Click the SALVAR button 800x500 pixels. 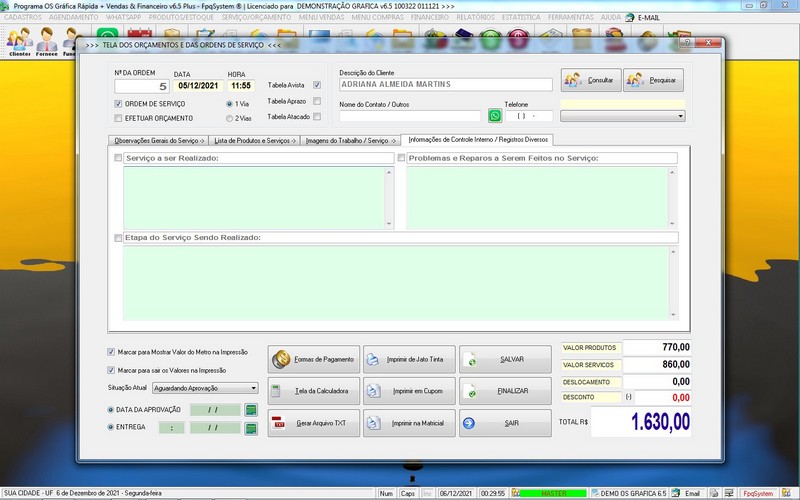(x=505, y=359)
